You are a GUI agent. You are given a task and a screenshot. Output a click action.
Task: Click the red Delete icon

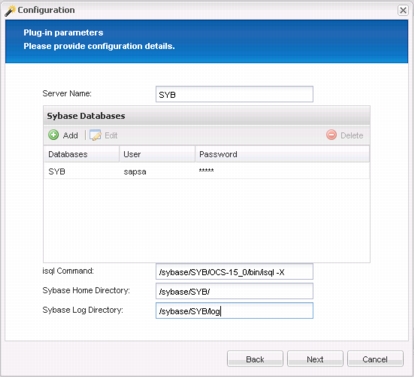(x=331, y=135)
